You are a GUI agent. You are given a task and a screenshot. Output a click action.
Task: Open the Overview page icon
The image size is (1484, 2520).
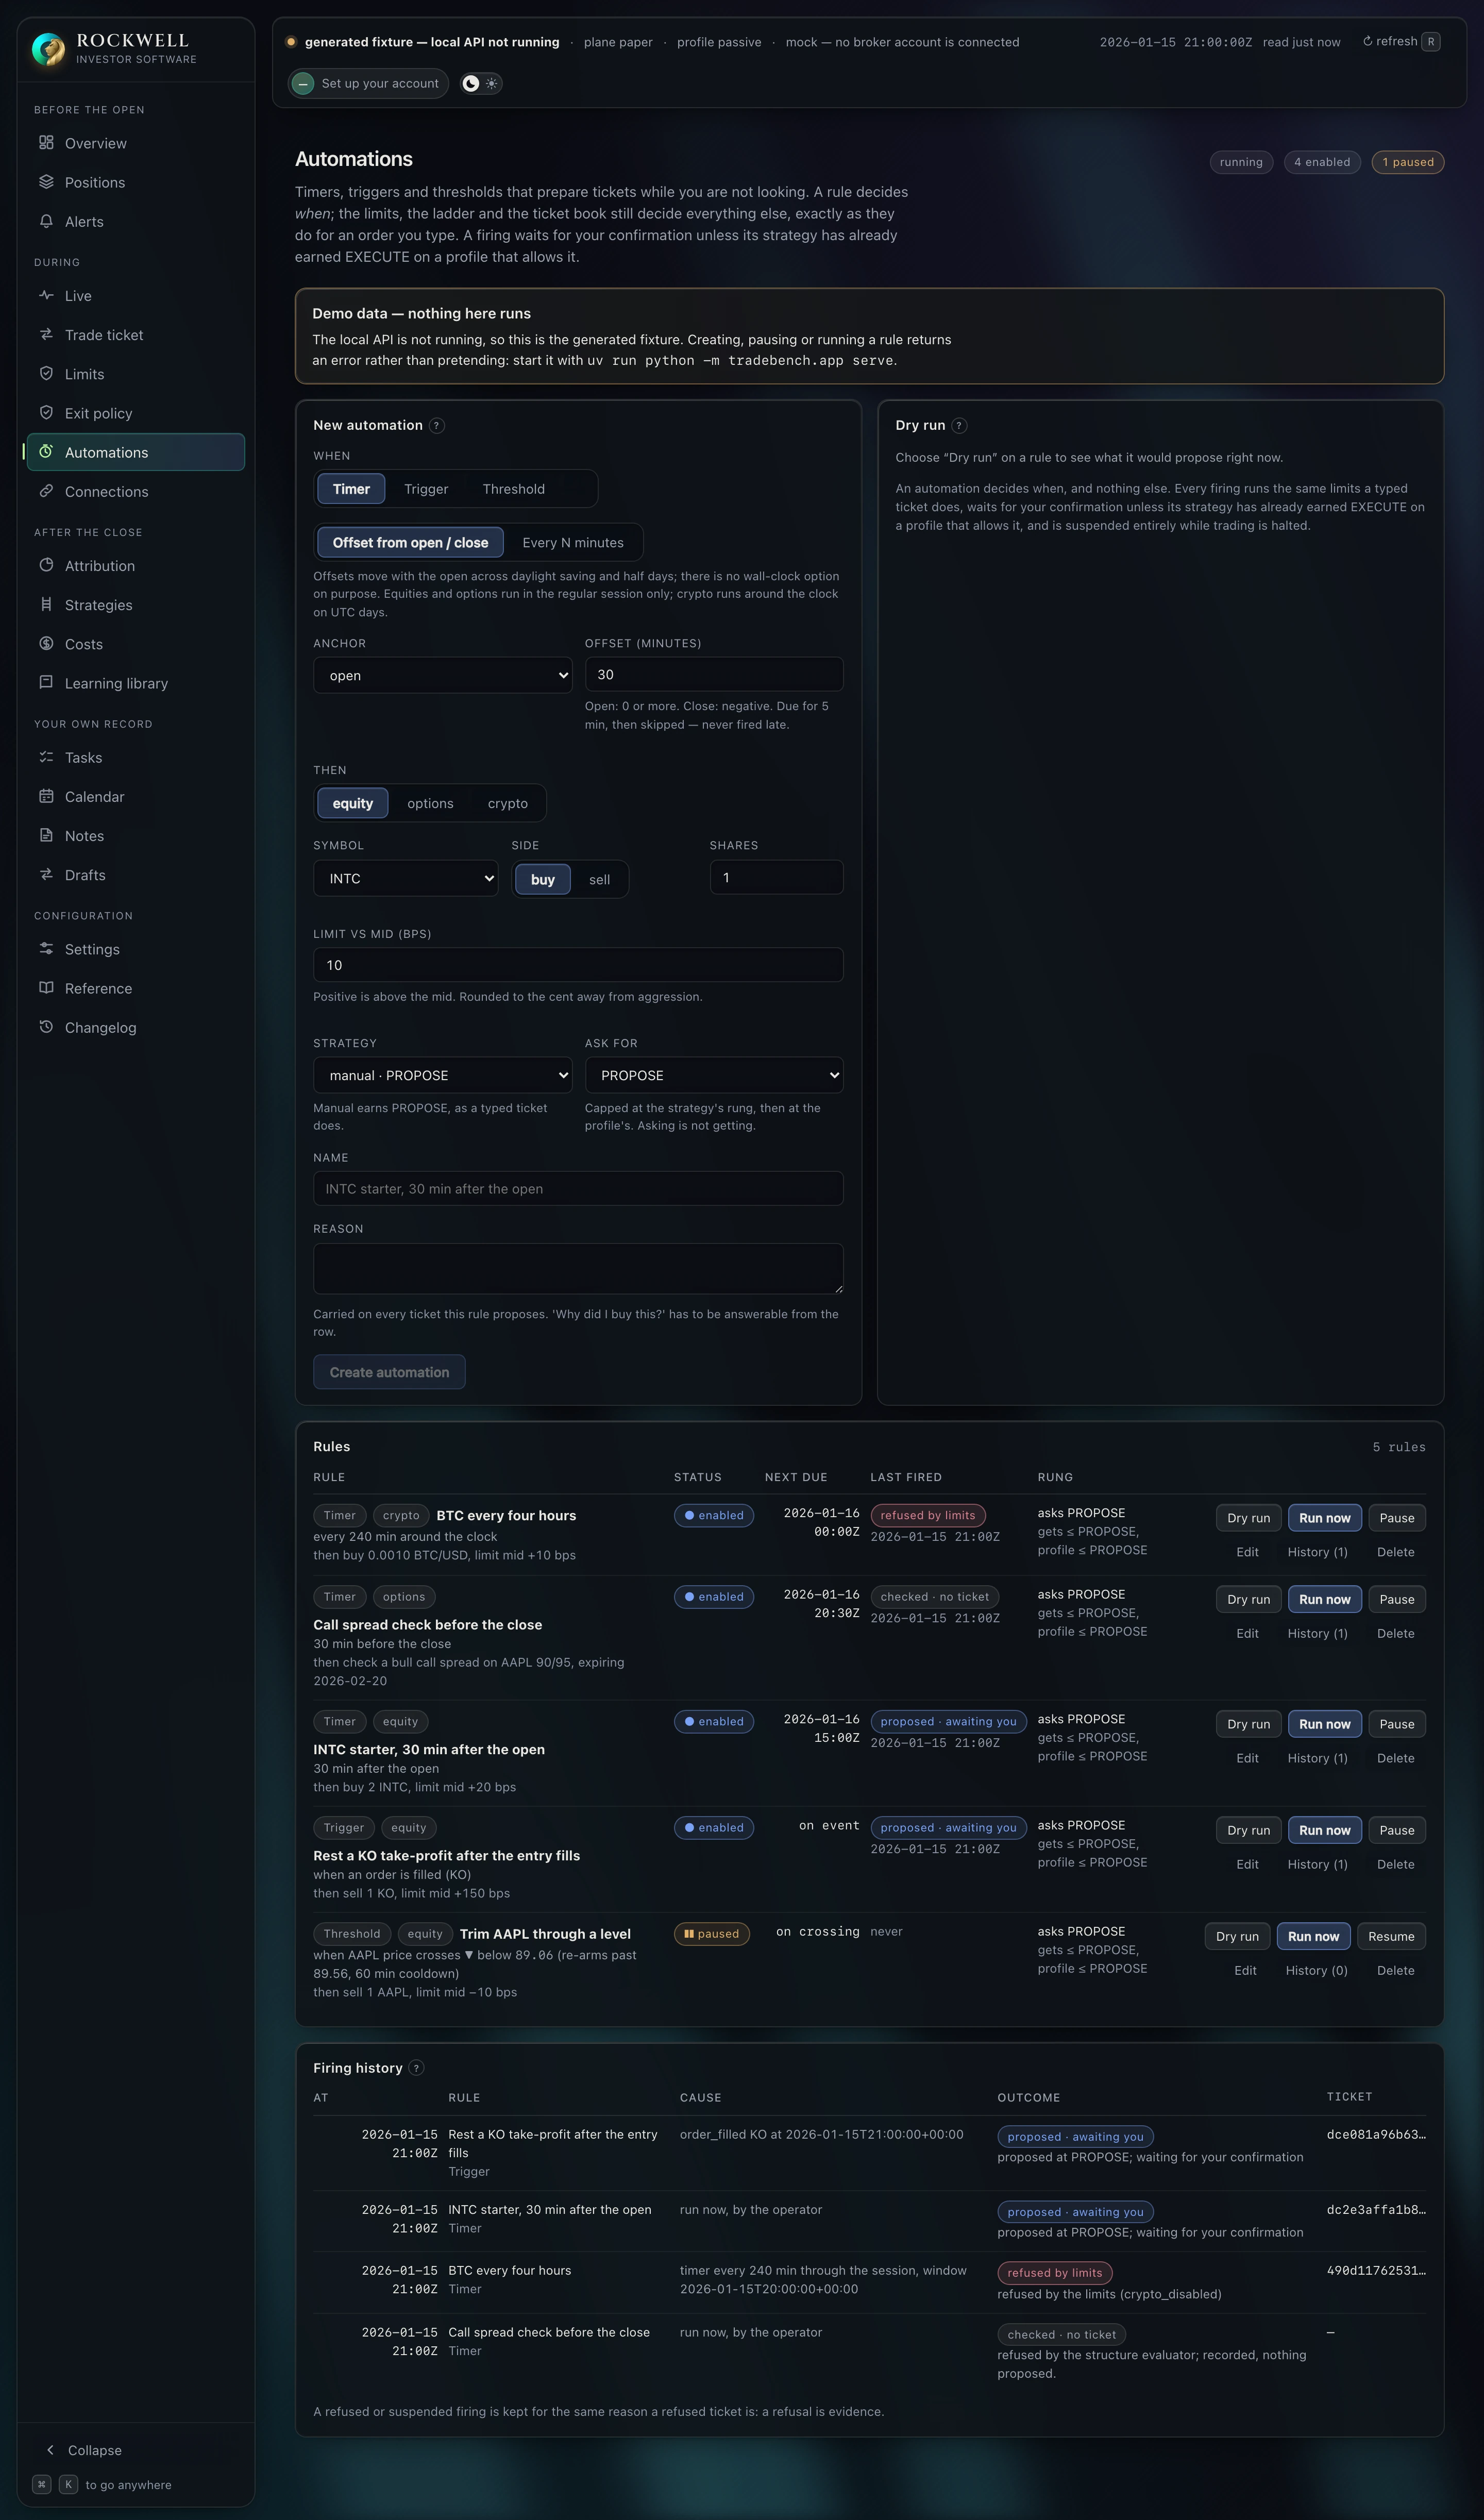click(x=46, y=143)
